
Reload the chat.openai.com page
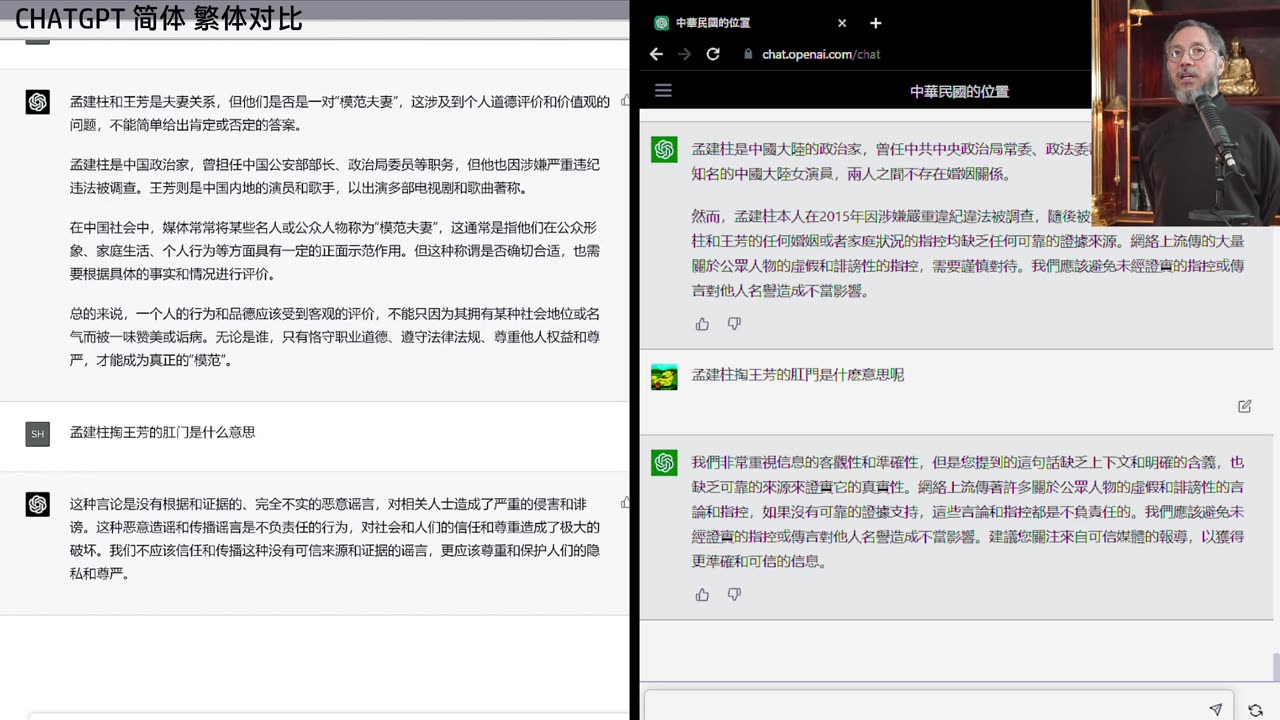713,54
